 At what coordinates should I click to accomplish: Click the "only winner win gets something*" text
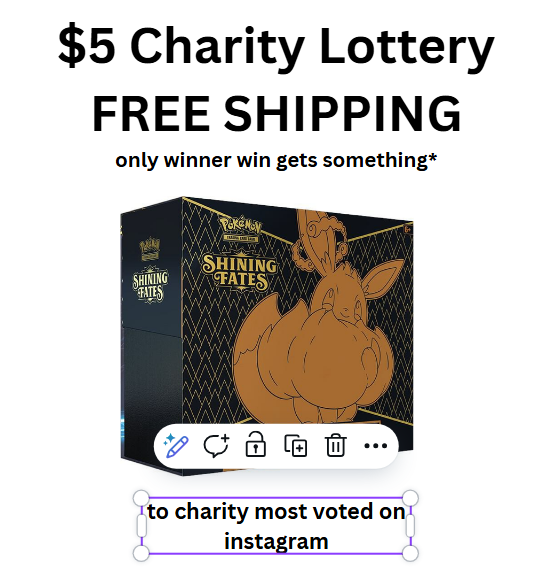click(276, 161)
